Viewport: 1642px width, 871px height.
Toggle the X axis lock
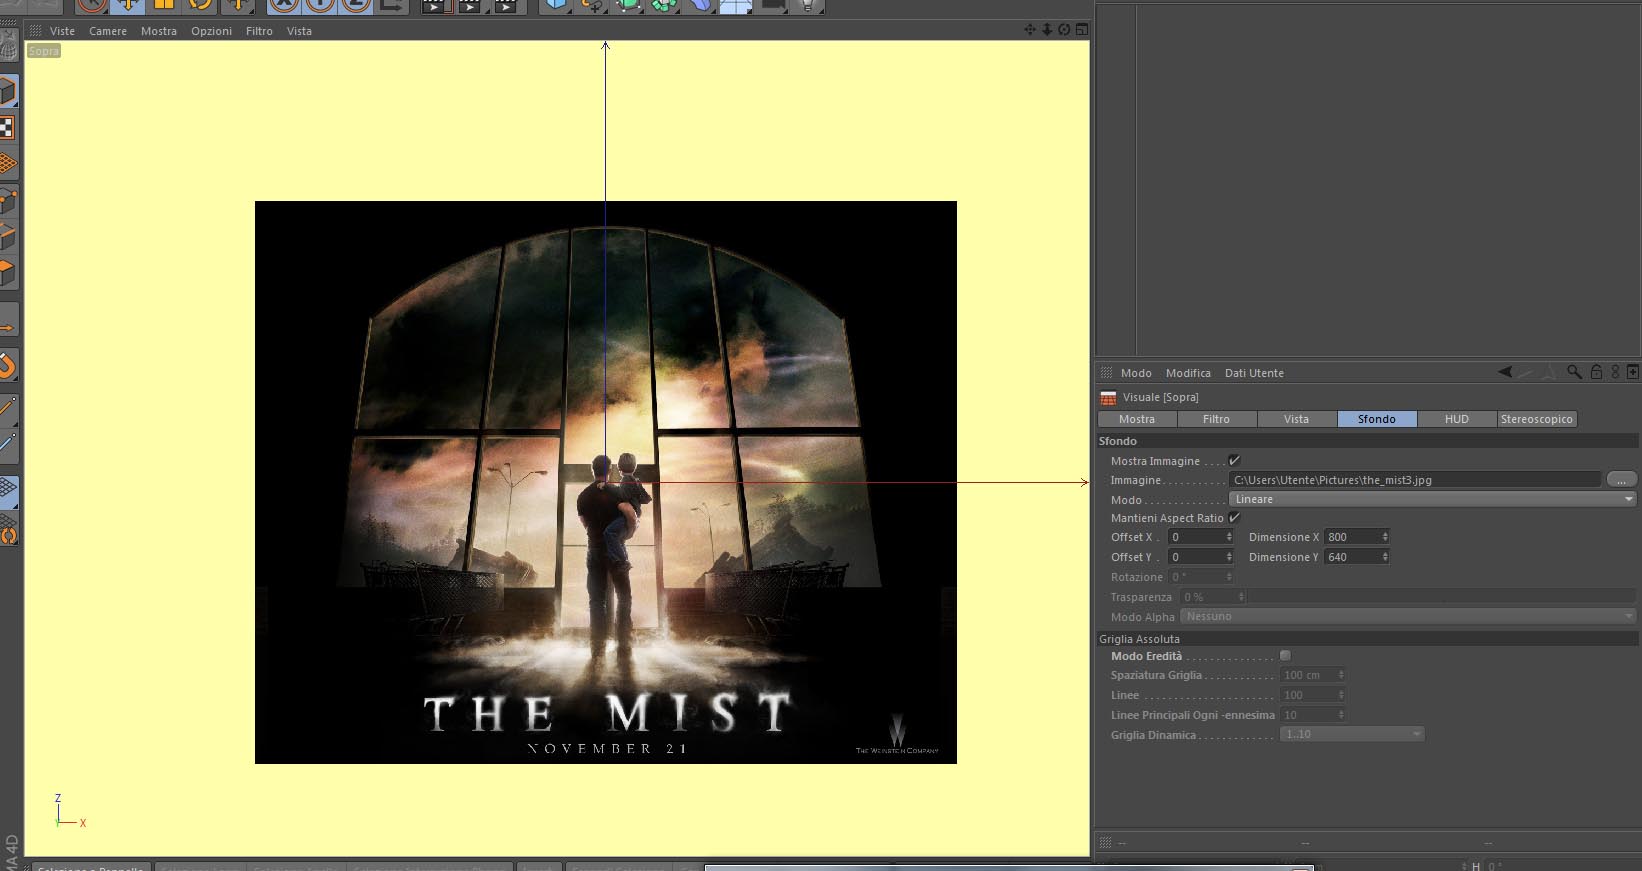284,5
